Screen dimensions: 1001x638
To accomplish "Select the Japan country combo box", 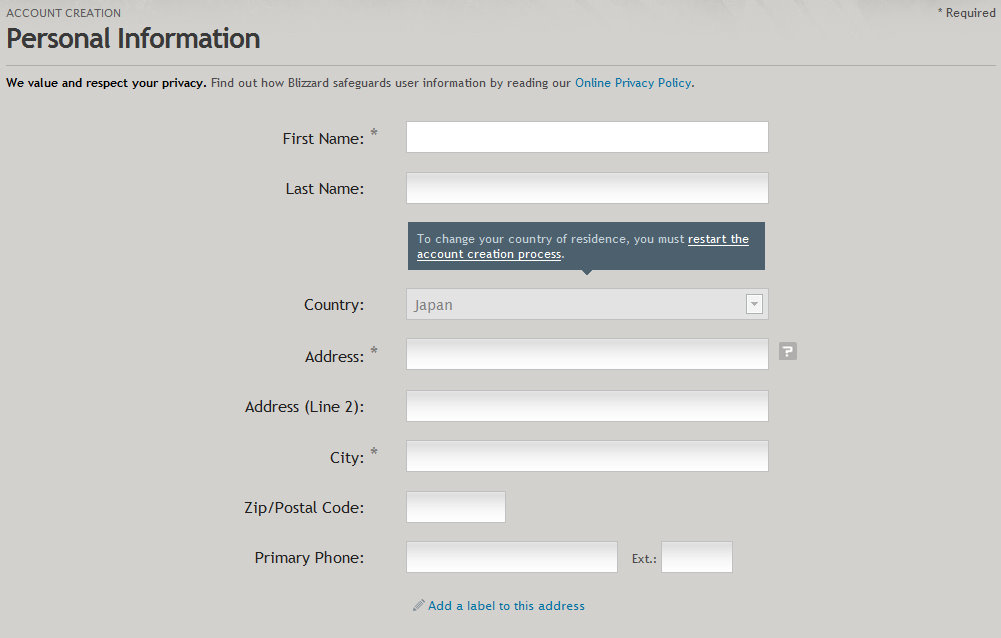I will pos(587,304).
